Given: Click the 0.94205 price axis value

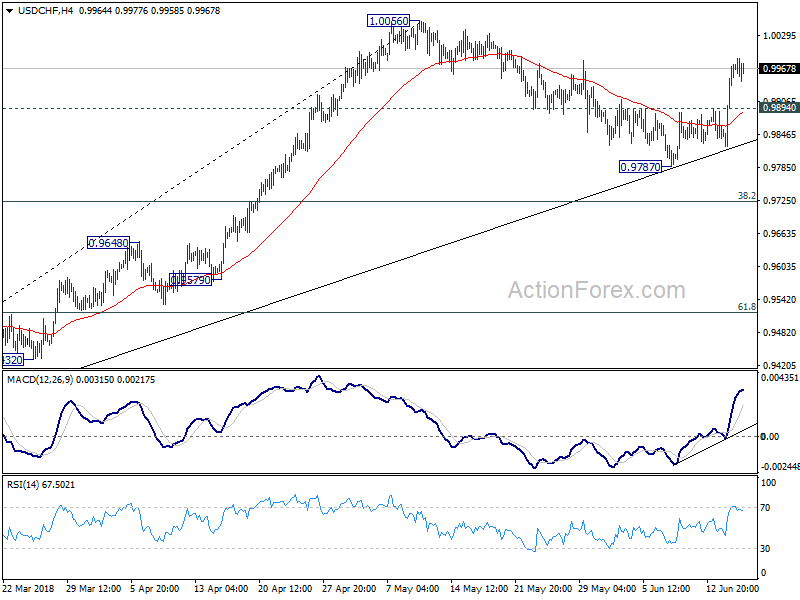Looking at the screenshot, I should pos(779,366).
